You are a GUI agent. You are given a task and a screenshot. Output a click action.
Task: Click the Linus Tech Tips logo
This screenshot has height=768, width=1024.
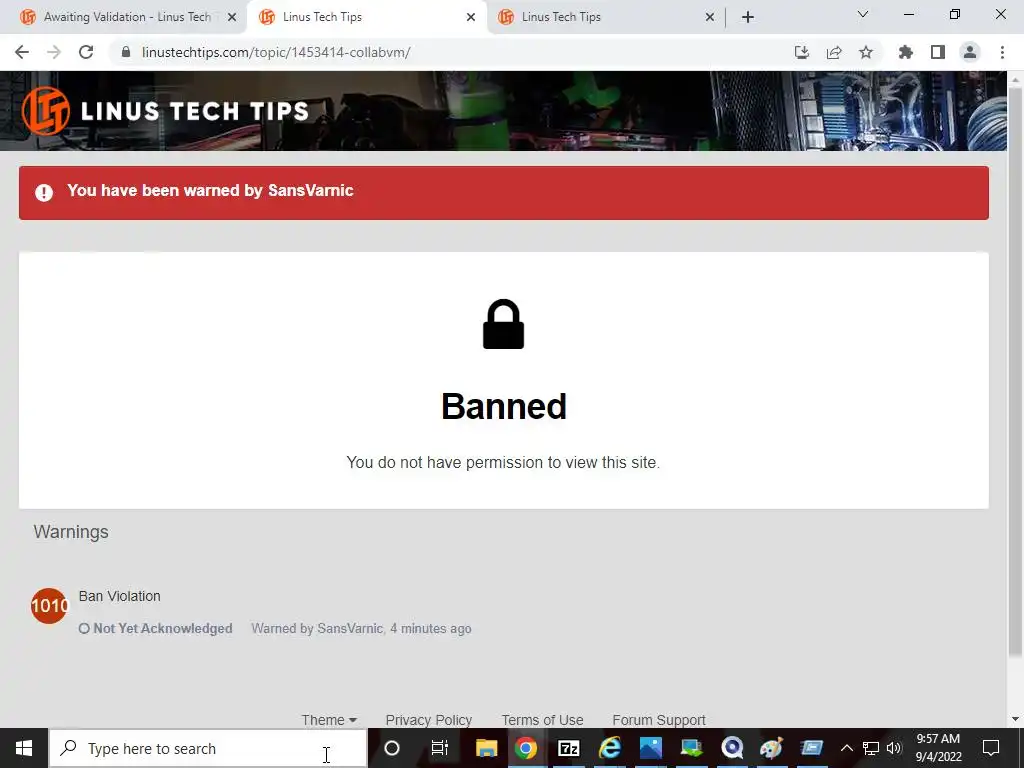pyautogui.click(x=165, y=111)
